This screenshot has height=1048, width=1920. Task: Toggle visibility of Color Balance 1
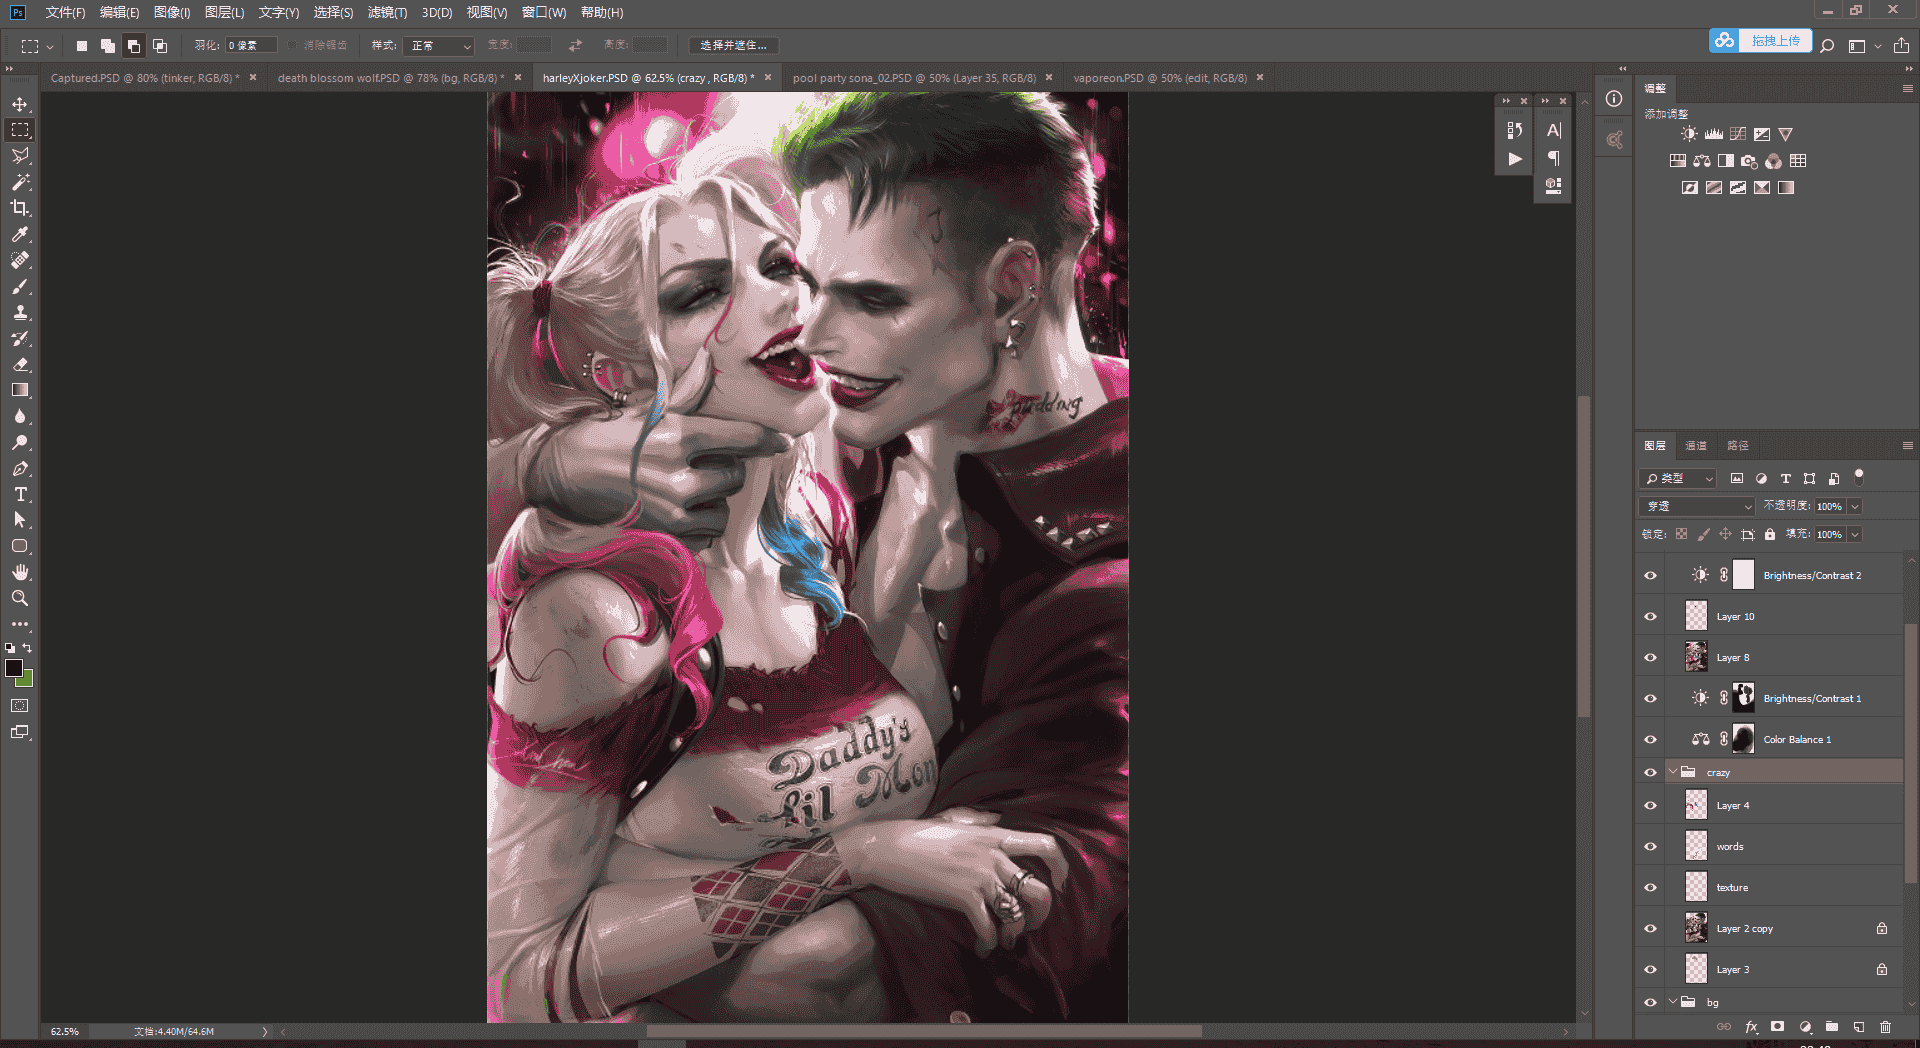point(1650,739)
